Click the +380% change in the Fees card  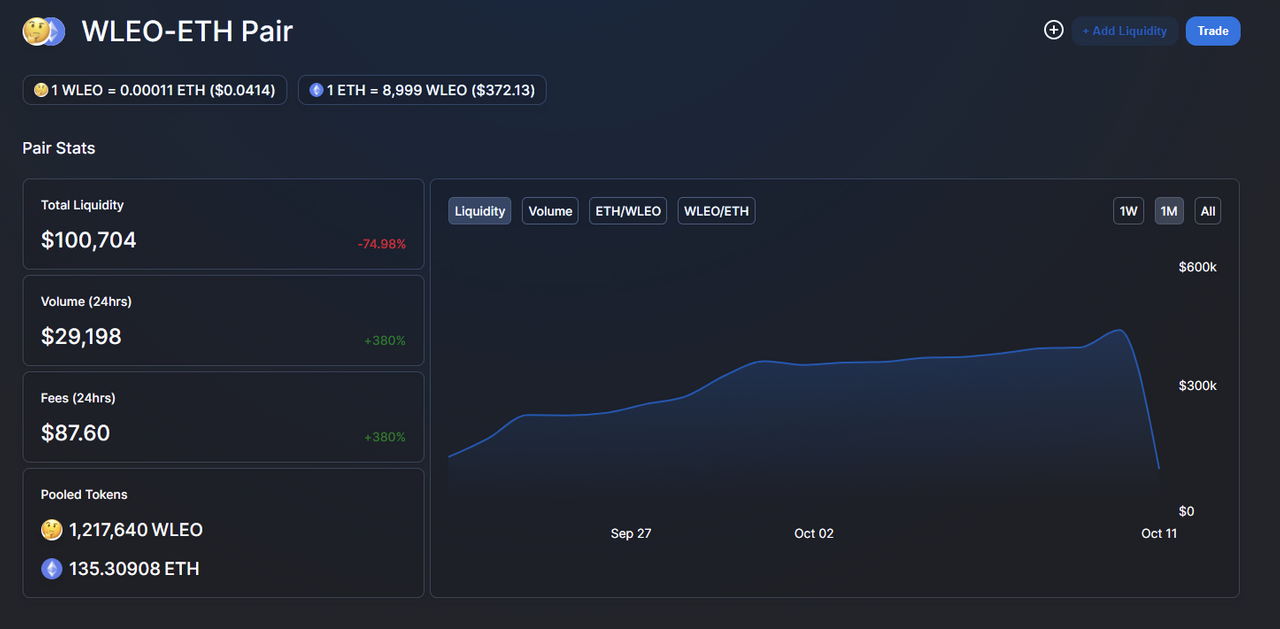click(385, 437)
